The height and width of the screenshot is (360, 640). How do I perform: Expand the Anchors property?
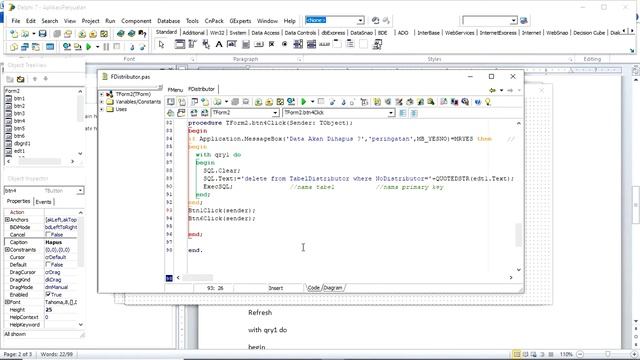point(7,220)
